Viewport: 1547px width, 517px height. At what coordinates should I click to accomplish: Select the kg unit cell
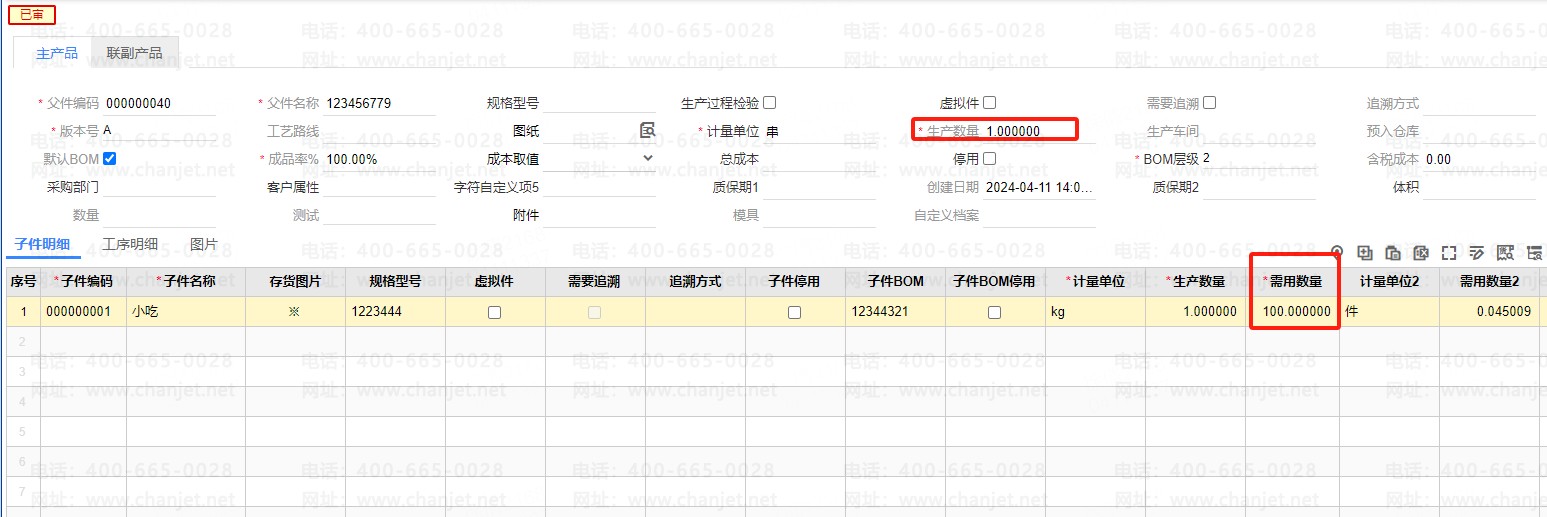point(1095,312)
